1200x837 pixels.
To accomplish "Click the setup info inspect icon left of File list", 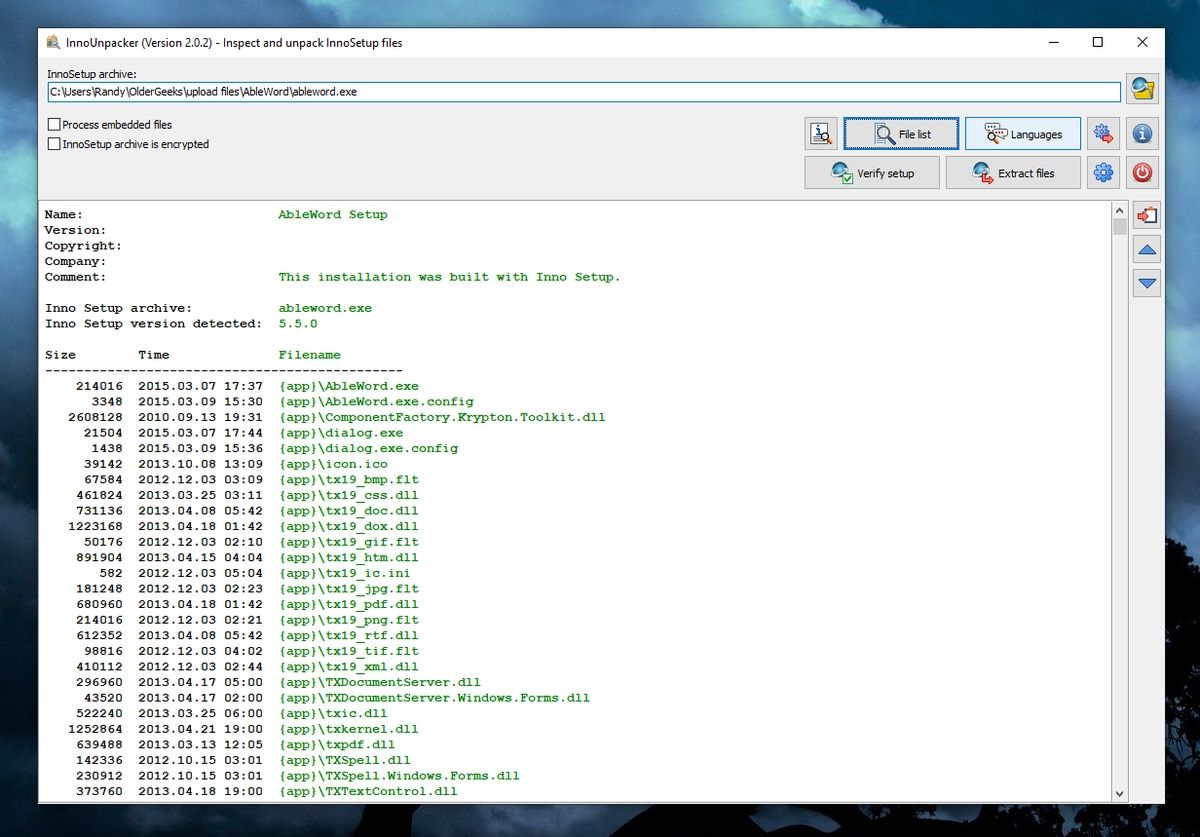I will click(x=821, y=134).
